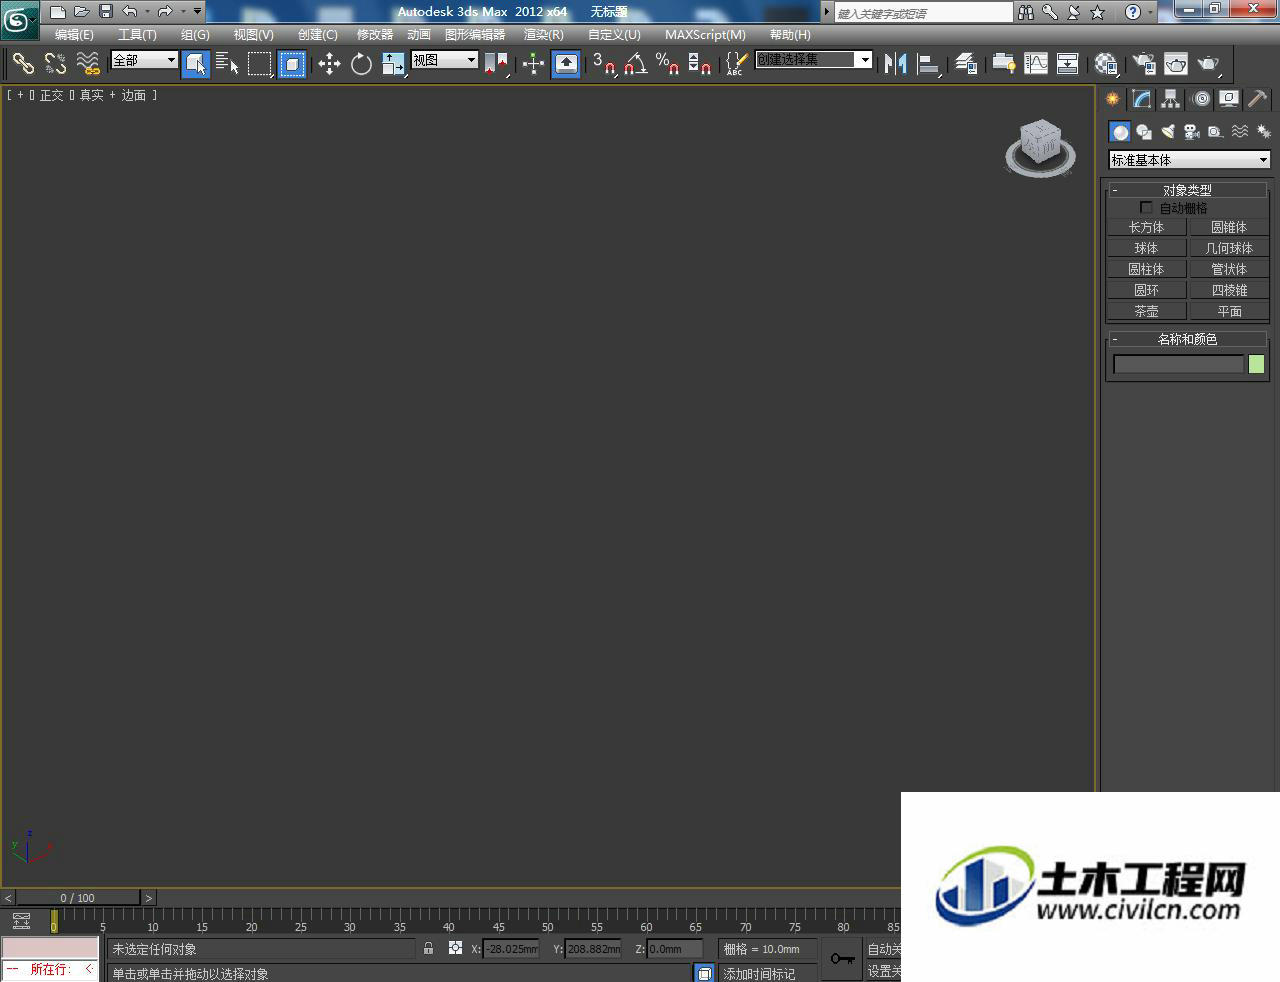
Task: Open the Schematic View icon
Action: 1068,64
